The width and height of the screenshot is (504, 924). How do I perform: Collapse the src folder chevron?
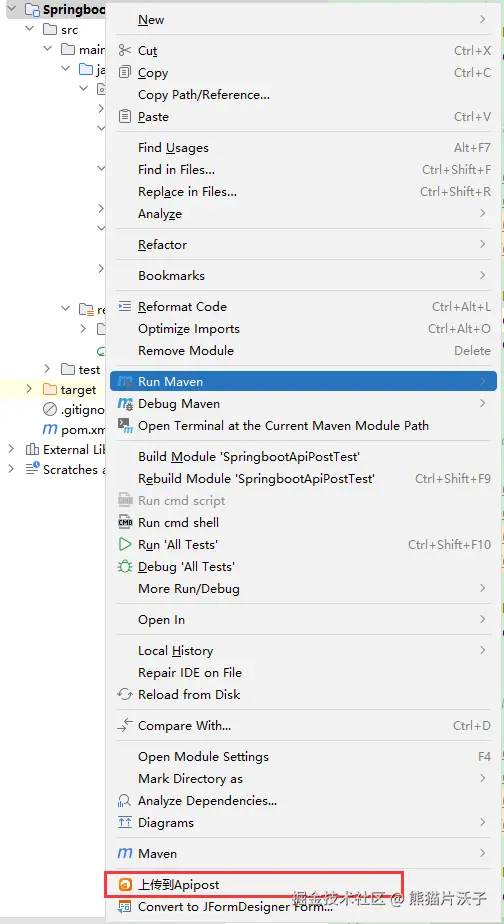(29, 29)
